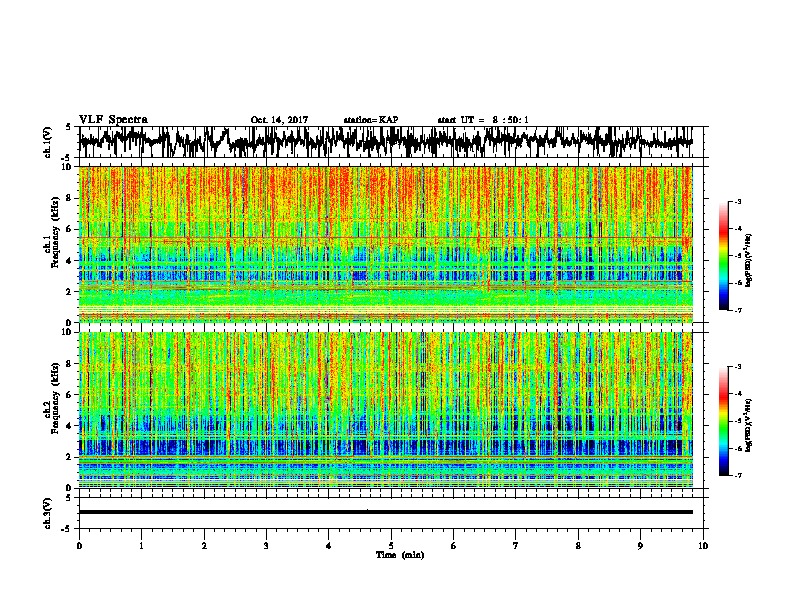The height and width of the screenshot is (612, 792).
Task: Click the '-7' label on ch.2 color bar
Action: [x=738, y=476]
